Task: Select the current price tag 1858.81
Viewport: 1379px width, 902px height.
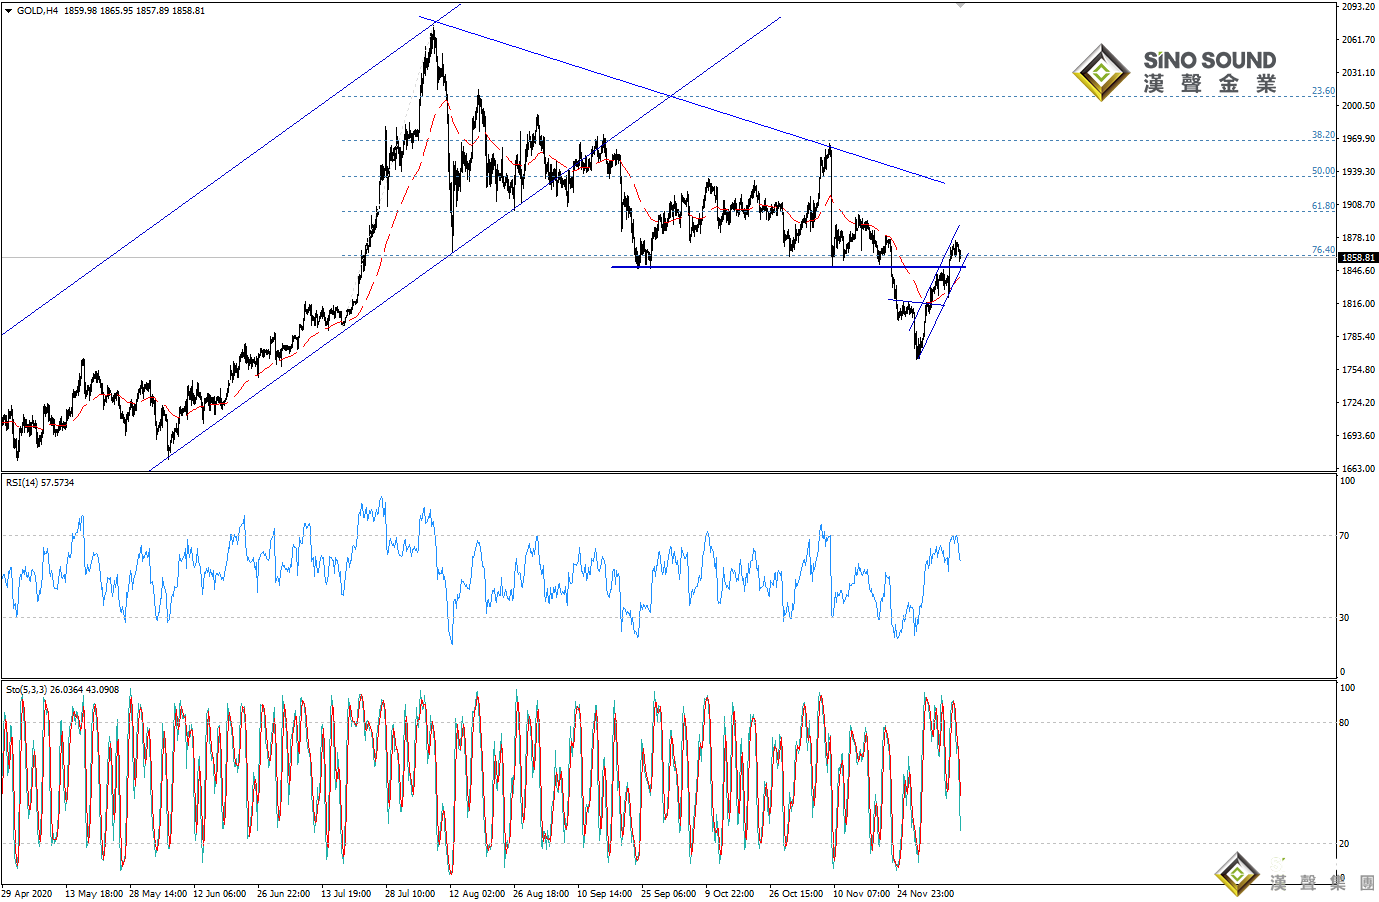Action: point(1359,257)
